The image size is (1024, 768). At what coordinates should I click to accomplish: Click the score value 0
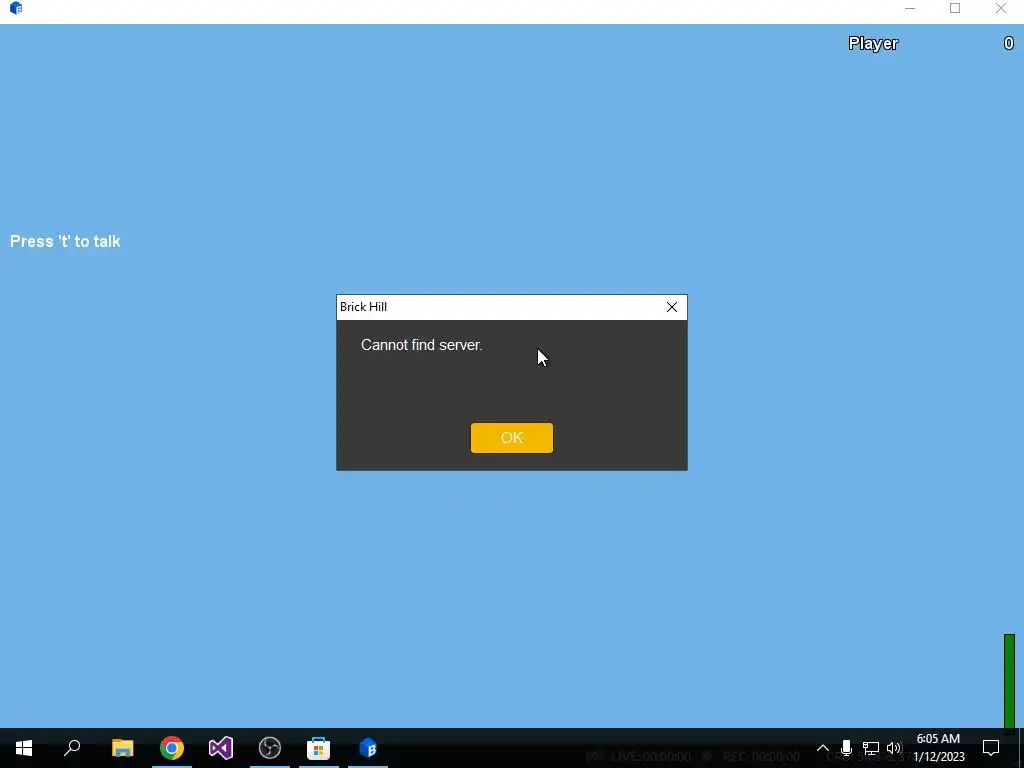pos(1008,44)
